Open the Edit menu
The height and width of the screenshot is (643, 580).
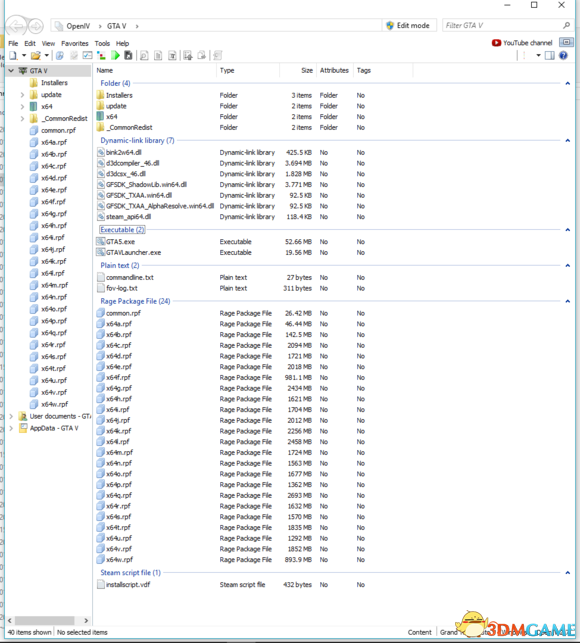(x=30, y=43)
